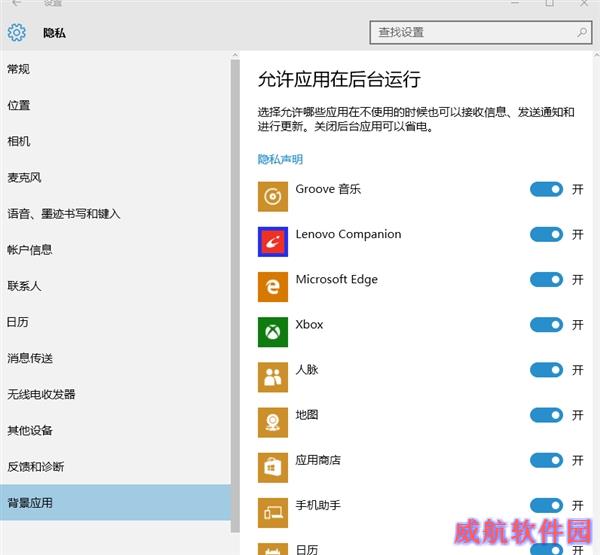Click the 手机助手 label text
Screen dimensions: 600x555
[x=318, y=505]
